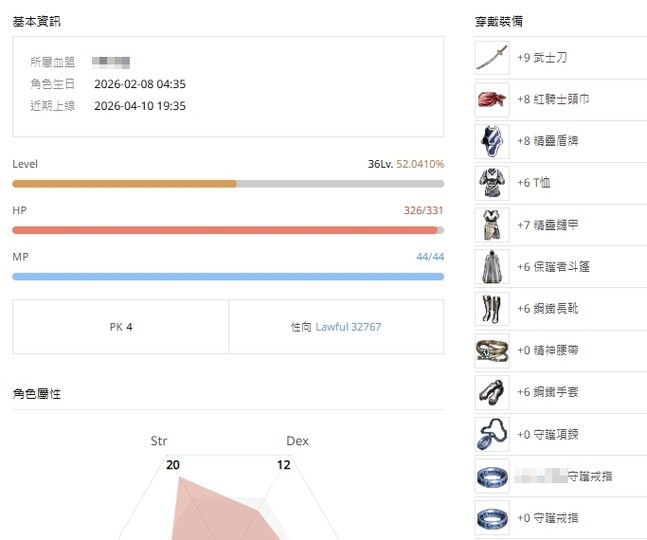Click the blue MP bar
This screenshot has width=647, height=540.
pyautogui.click(x=228, y=276)
